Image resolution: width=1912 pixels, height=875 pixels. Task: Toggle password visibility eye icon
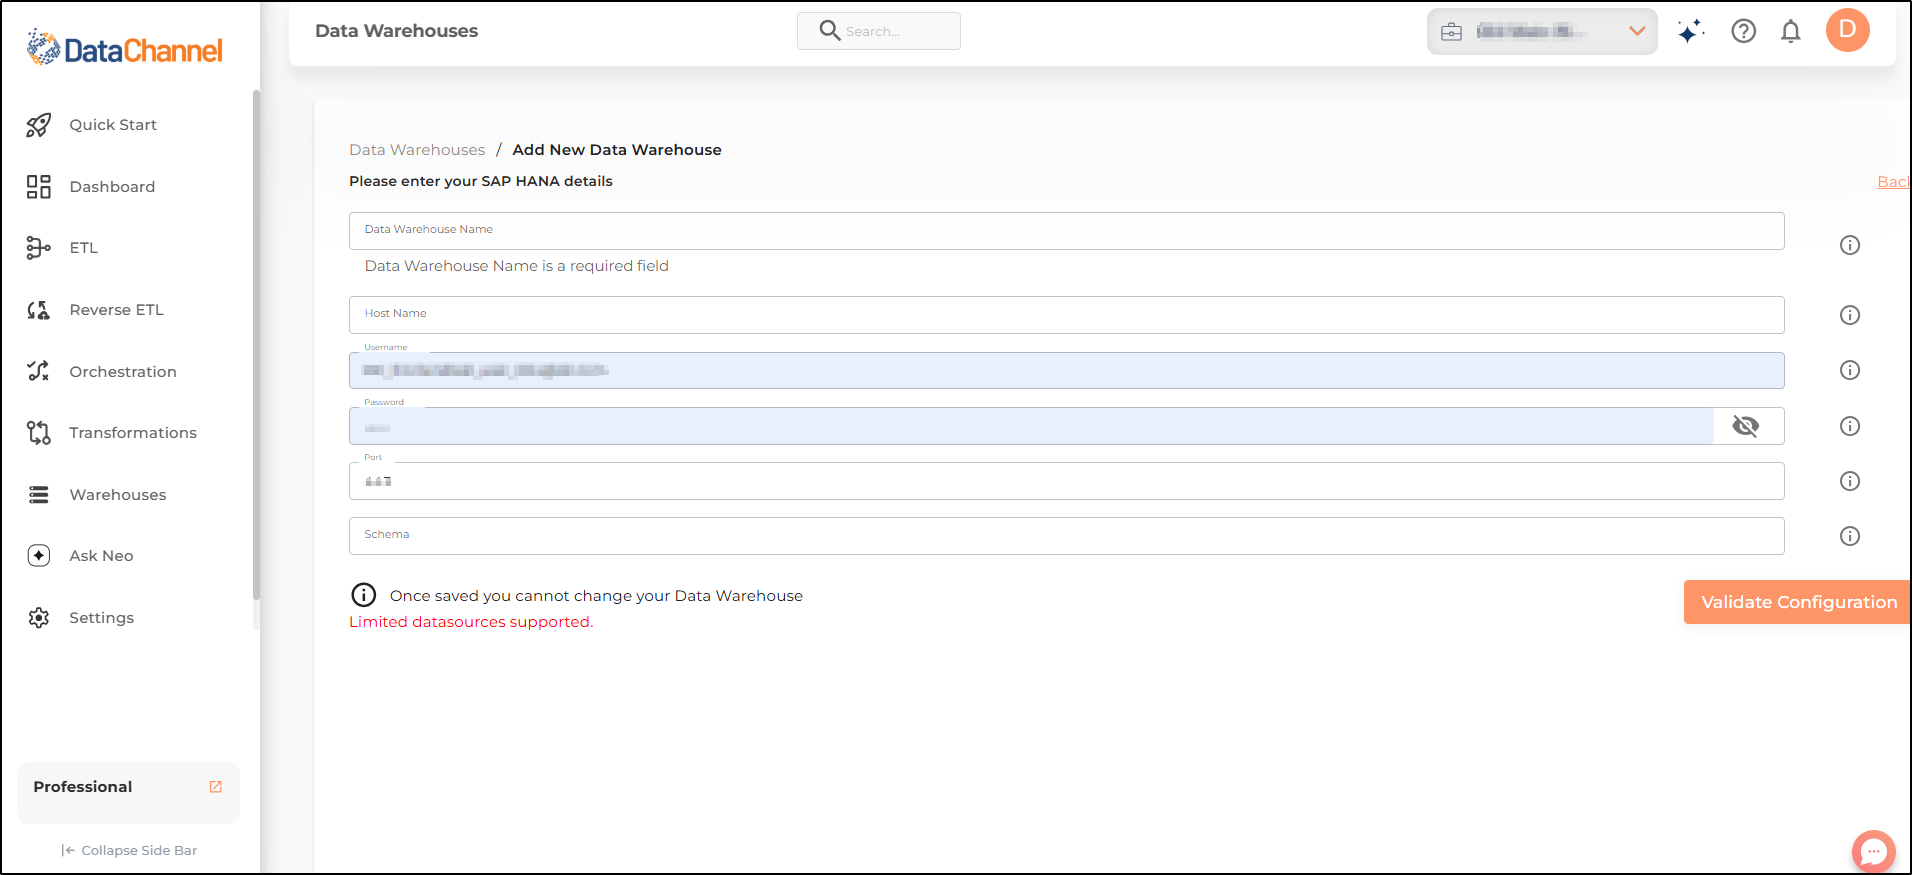click(1745, 426)
